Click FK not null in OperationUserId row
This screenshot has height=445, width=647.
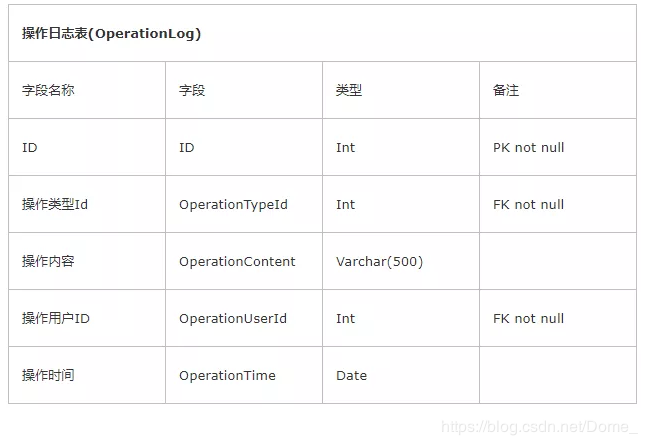[528, 318]
